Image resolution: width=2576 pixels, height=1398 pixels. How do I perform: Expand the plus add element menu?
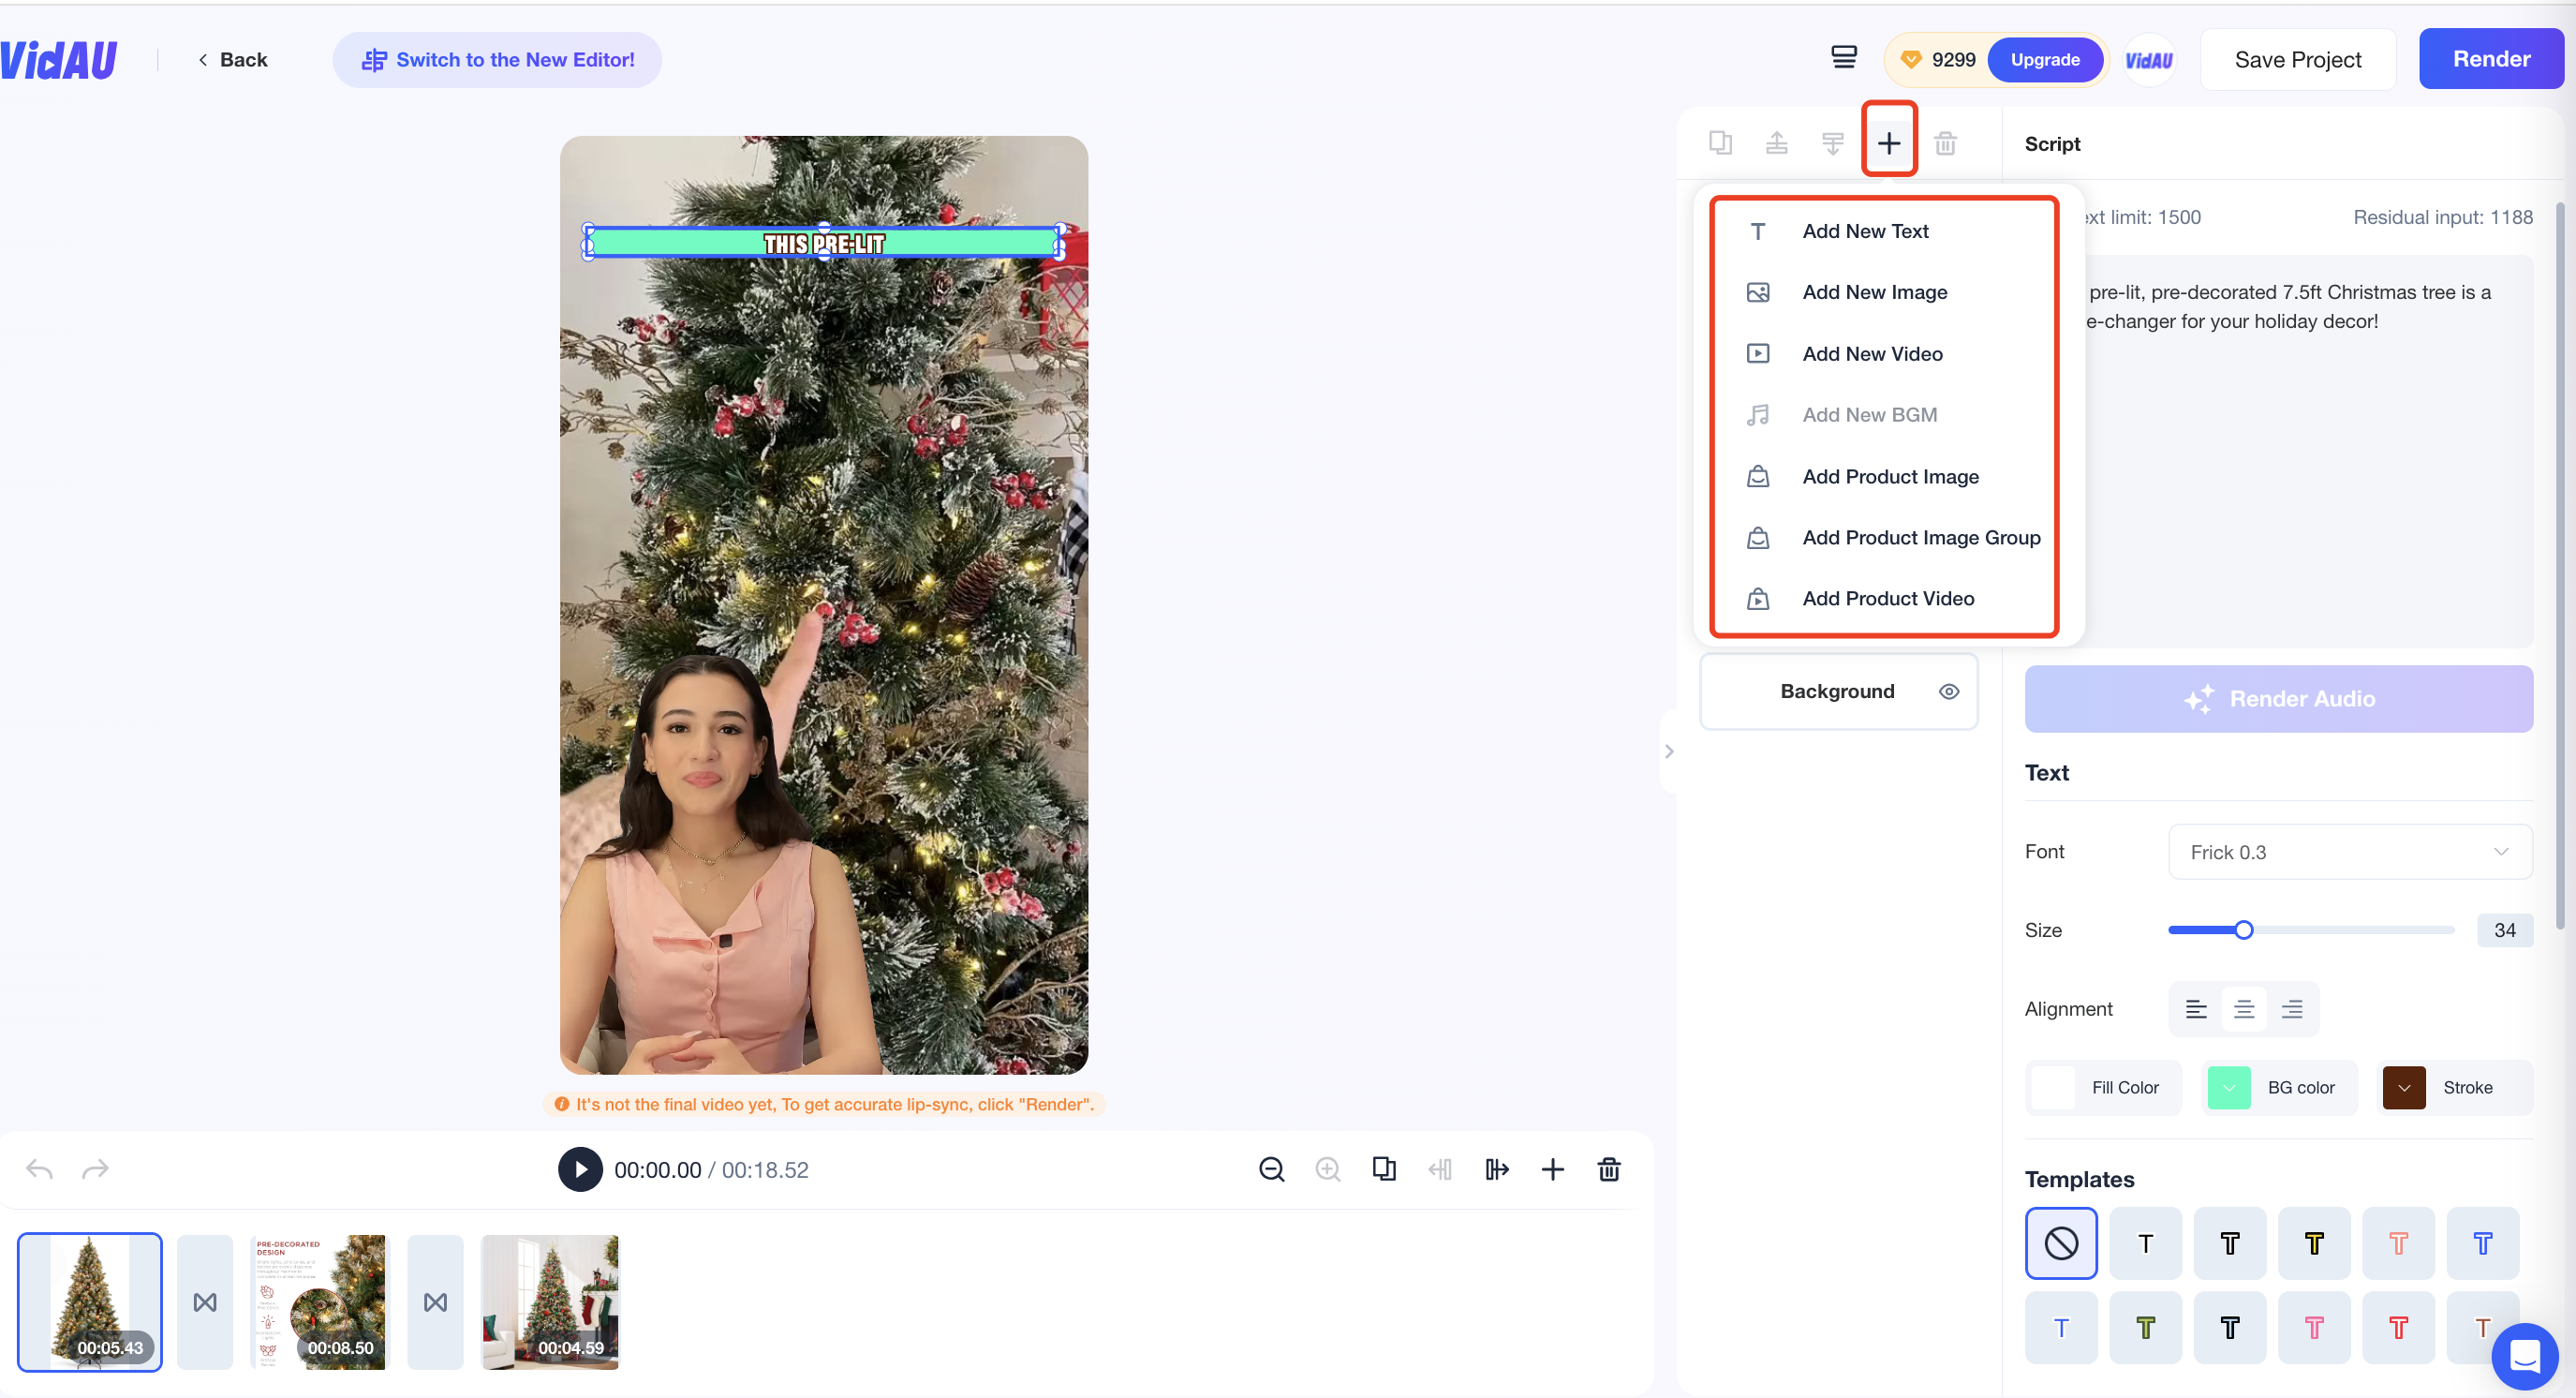click(1889, 143)
